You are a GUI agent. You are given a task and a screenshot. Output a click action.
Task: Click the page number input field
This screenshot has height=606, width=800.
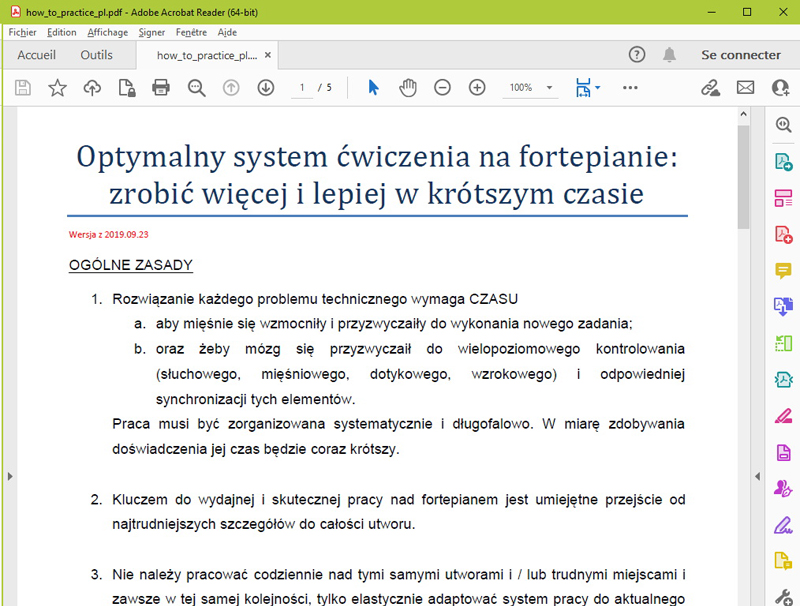pos(301,88)
